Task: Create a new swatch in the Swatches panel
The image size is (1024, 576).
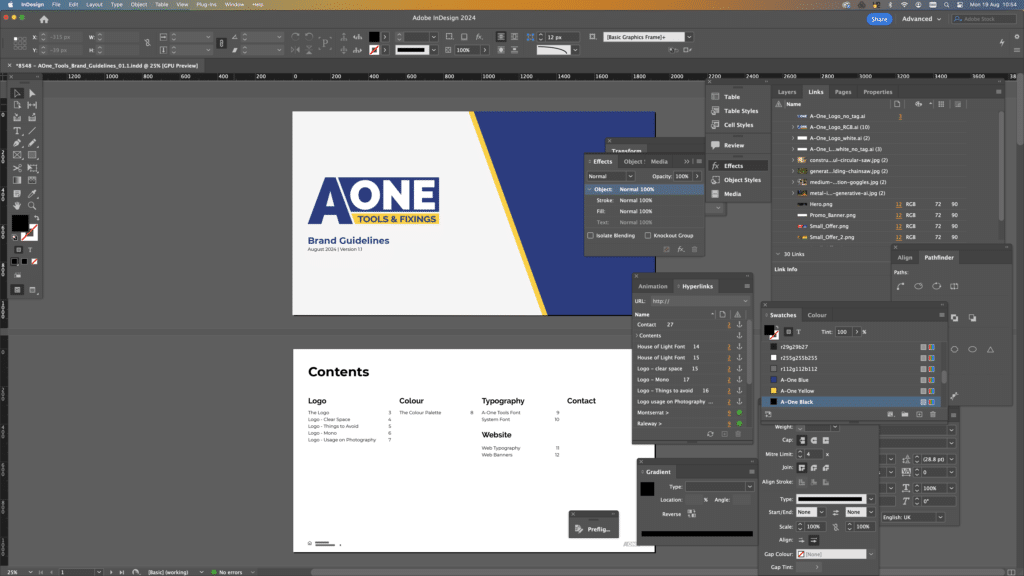Action: pyautogui.click(x=919, y=415)
